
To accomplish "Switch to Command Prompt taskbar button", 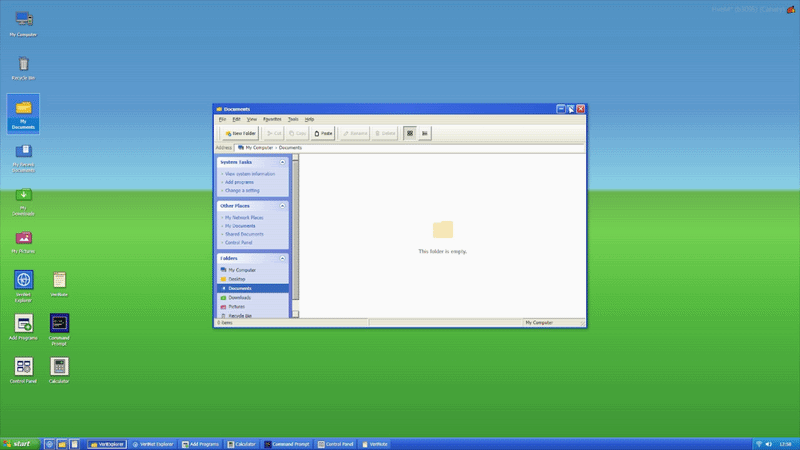I will [287, 444].
